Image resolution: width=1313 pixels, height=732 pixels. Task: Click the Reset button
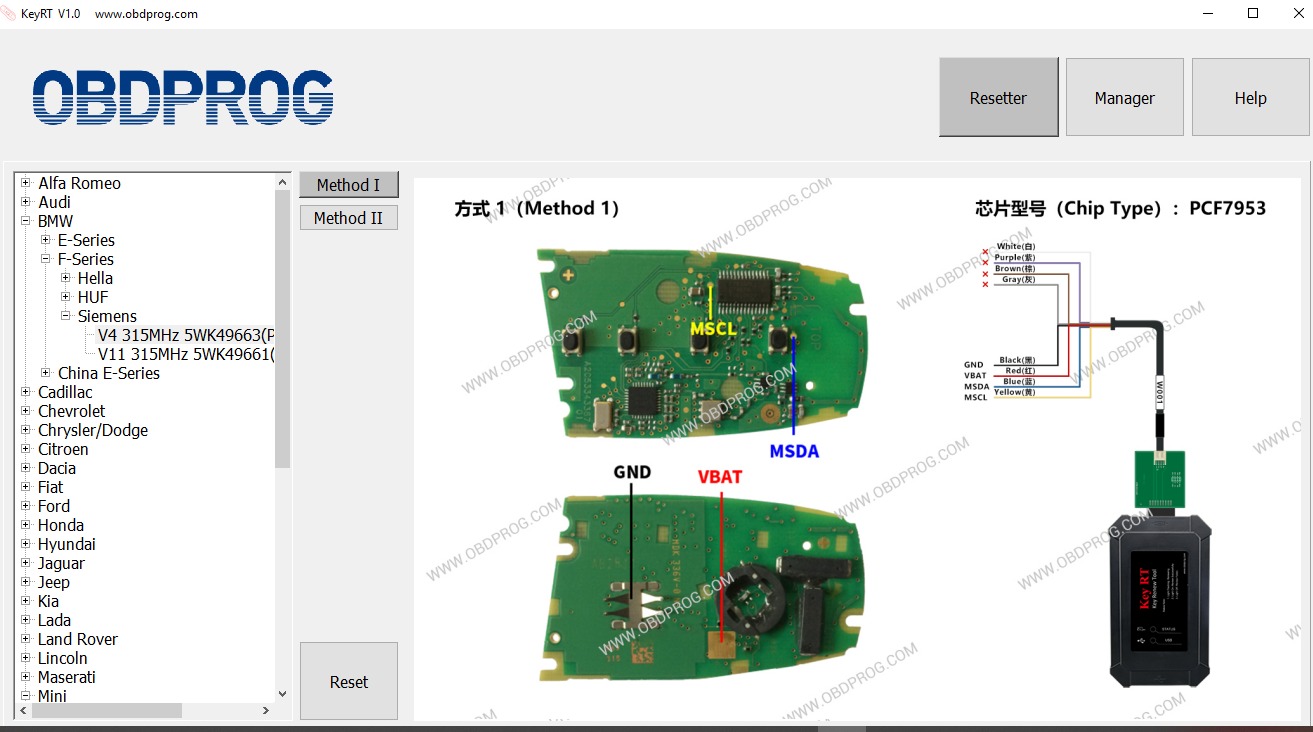[348, 681]
